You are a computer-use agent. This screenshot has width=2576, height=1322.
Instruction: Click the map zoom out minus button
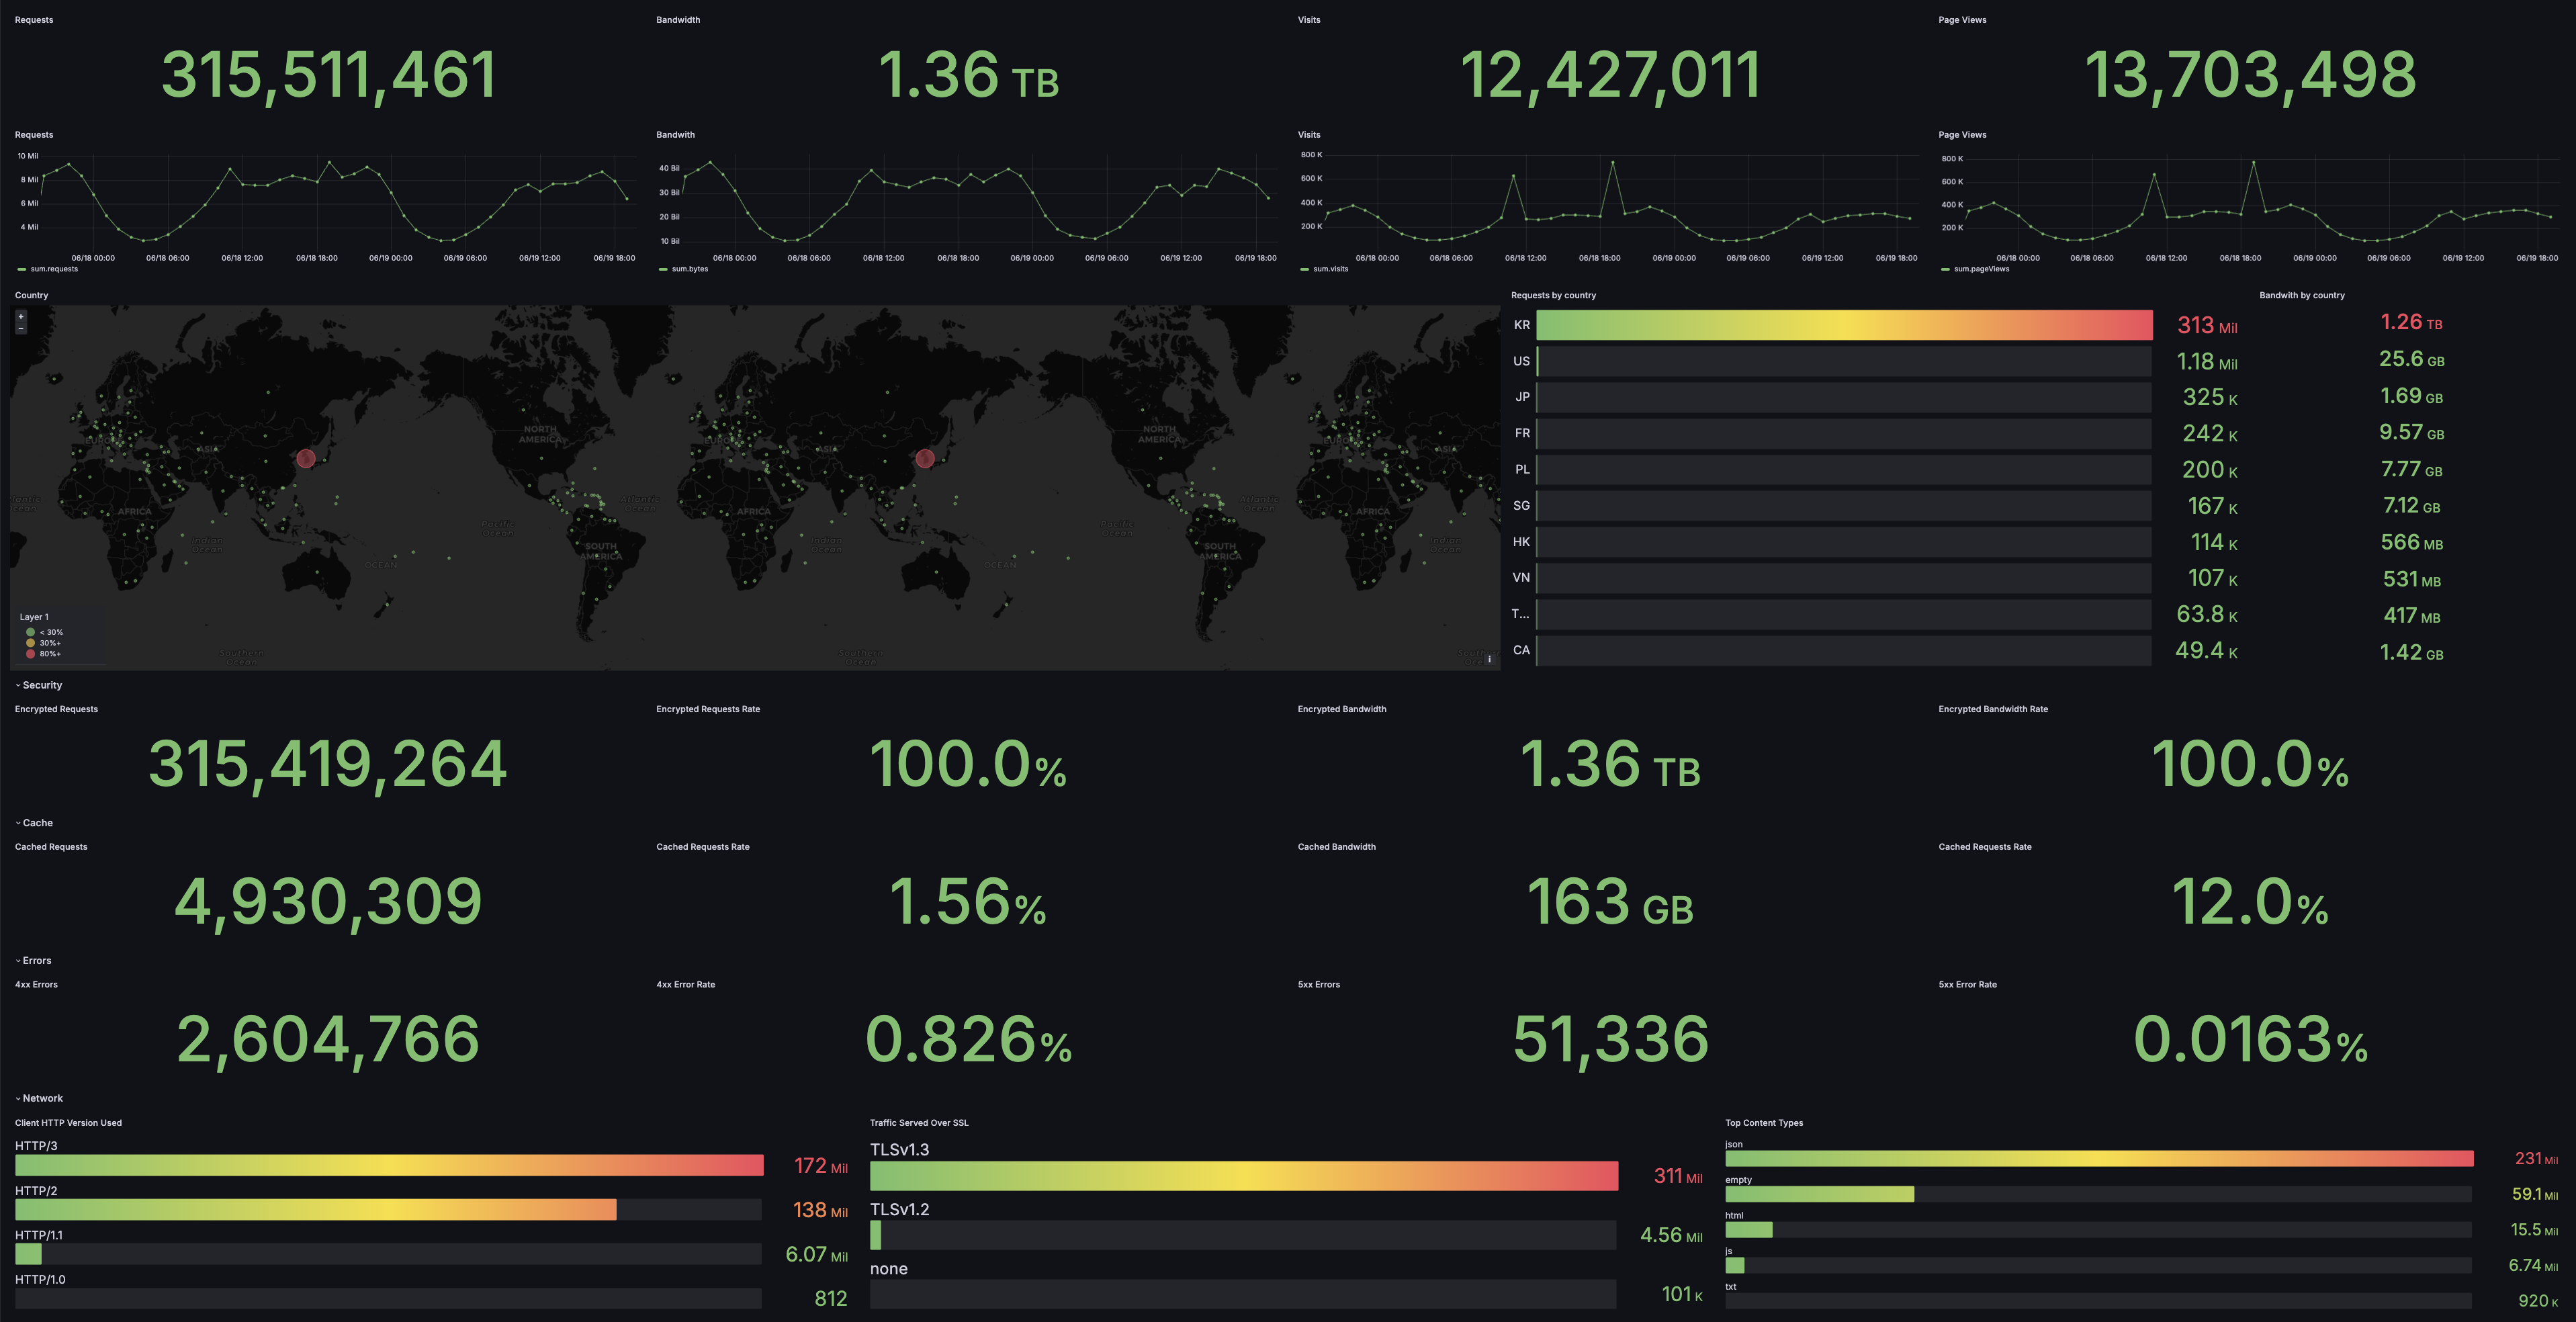click(x=21, y=328)
